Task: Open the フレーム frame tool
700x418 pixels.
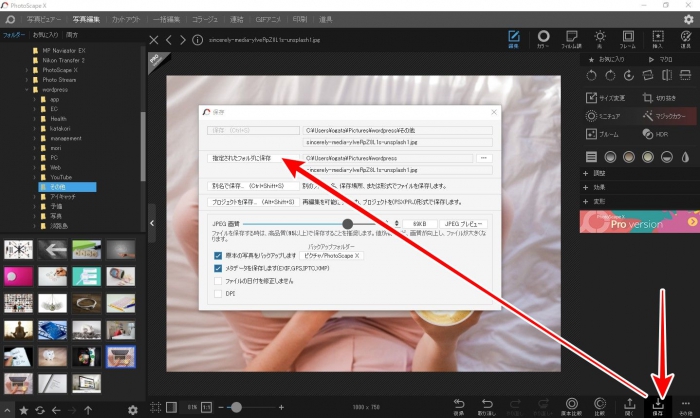Action: pos(628,39)
